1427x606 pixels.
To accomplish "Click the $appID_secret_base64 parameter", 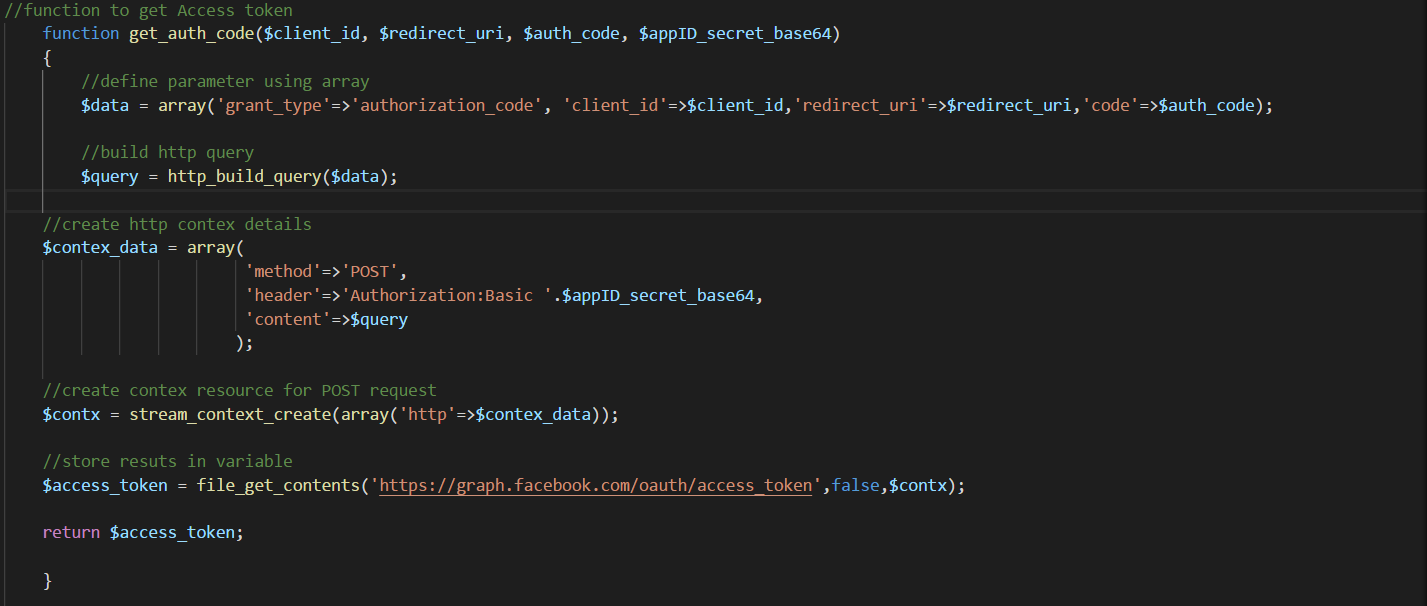I will 738,33.
